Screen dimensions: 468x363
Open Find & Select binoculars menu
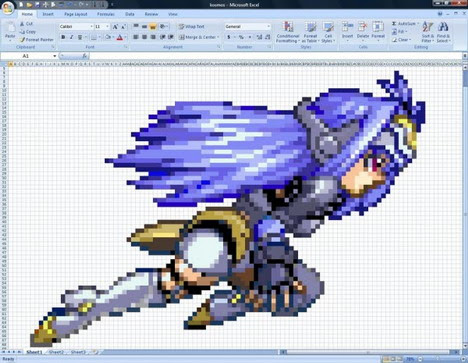[443, 32]
